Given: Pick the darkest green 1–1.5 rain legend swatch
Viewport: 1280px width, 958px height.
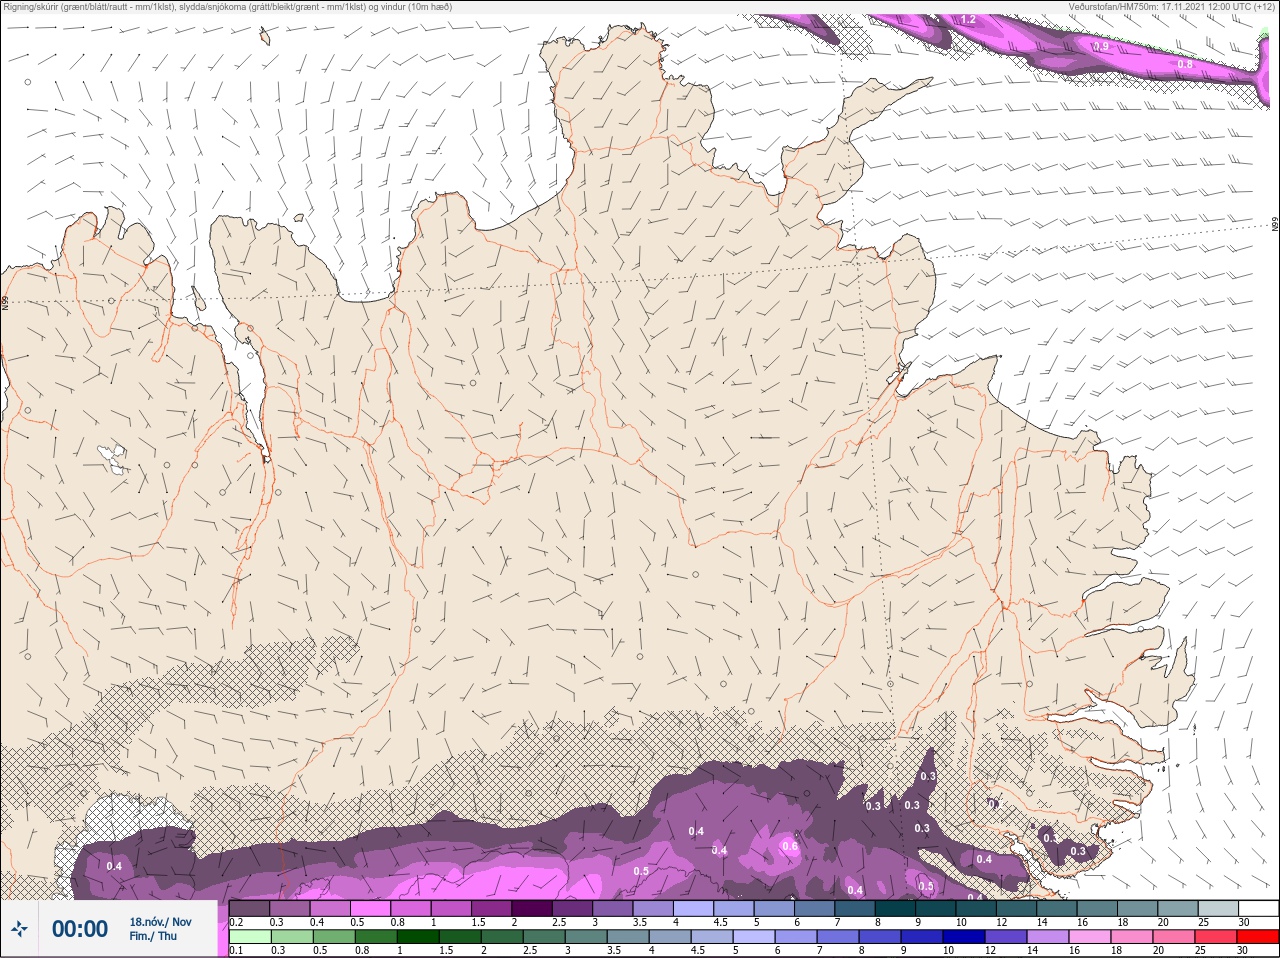Looking at the screenshot, I should 419,937.
